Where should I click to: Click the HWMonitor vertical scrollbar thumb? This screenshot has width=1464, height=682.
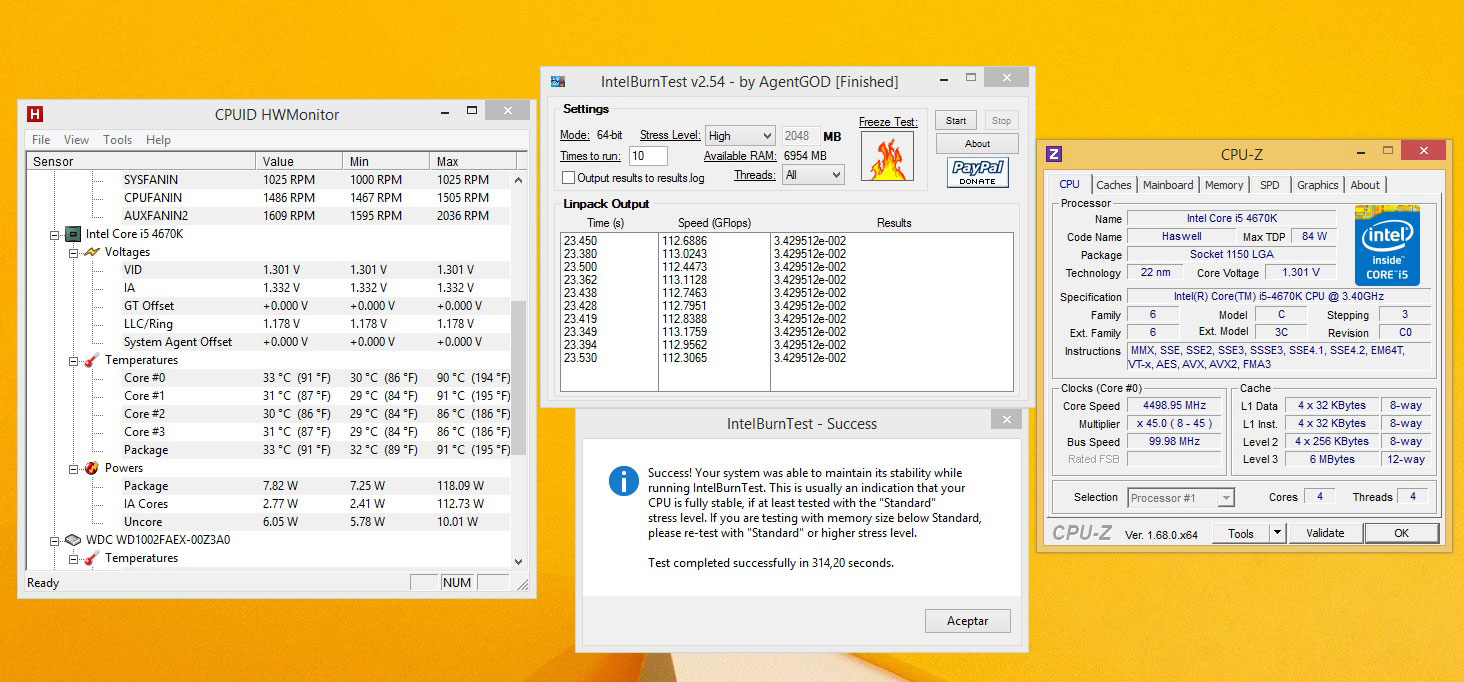518,379
